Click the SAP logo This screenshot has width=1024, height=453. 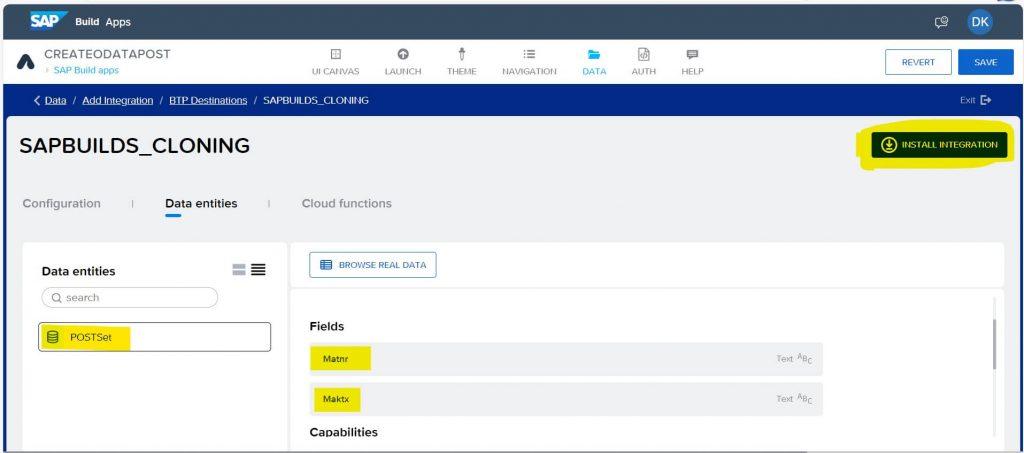pyautogui.click(x=48, y=21)
